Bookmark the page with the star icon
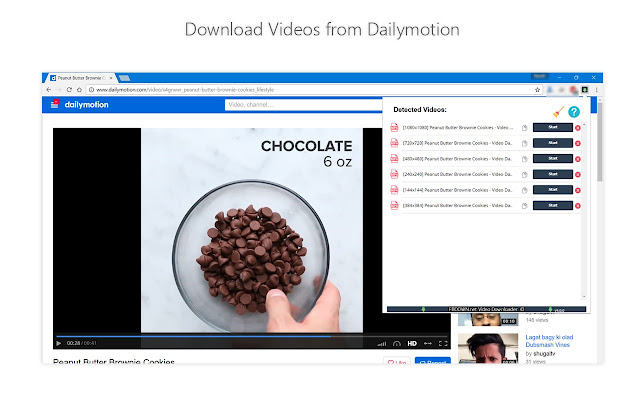The image size is (640, 400). 537,89
